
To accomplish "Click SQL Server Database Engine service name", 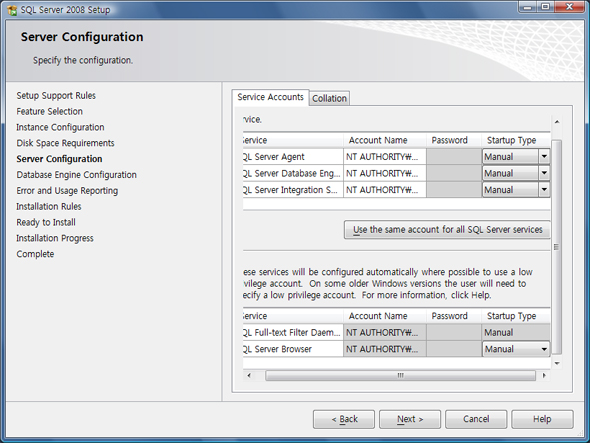I will [x=292, y=174].
